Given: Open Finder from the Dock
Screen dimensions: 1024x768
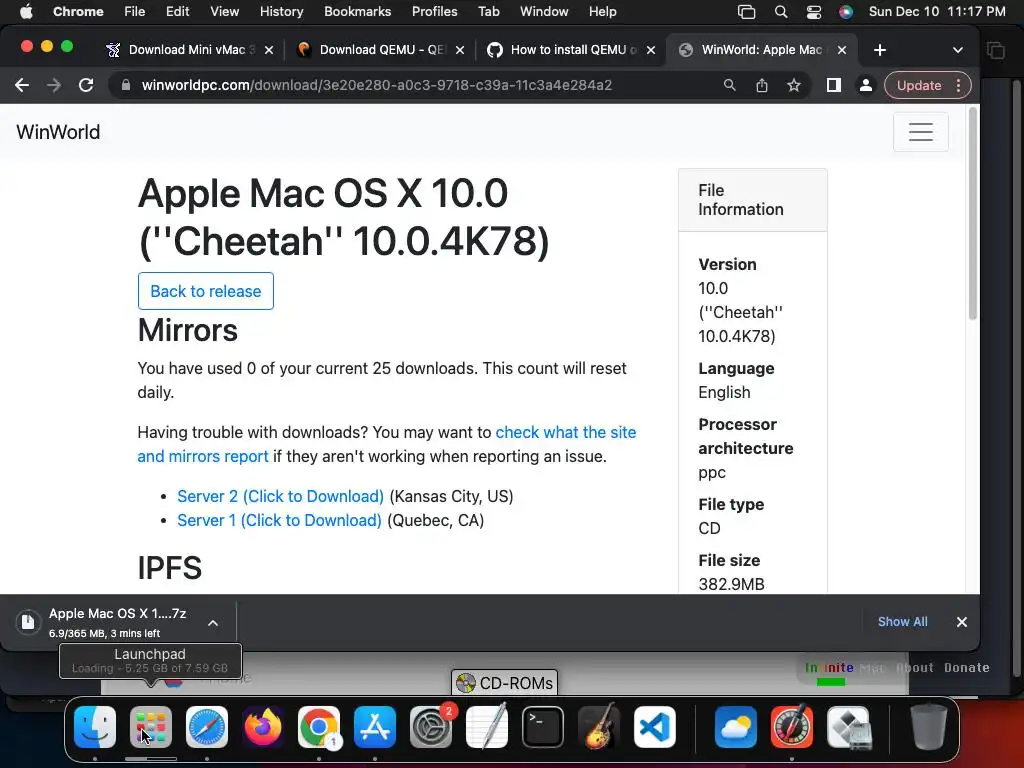Looking at the screenshot, I should 95,727.
